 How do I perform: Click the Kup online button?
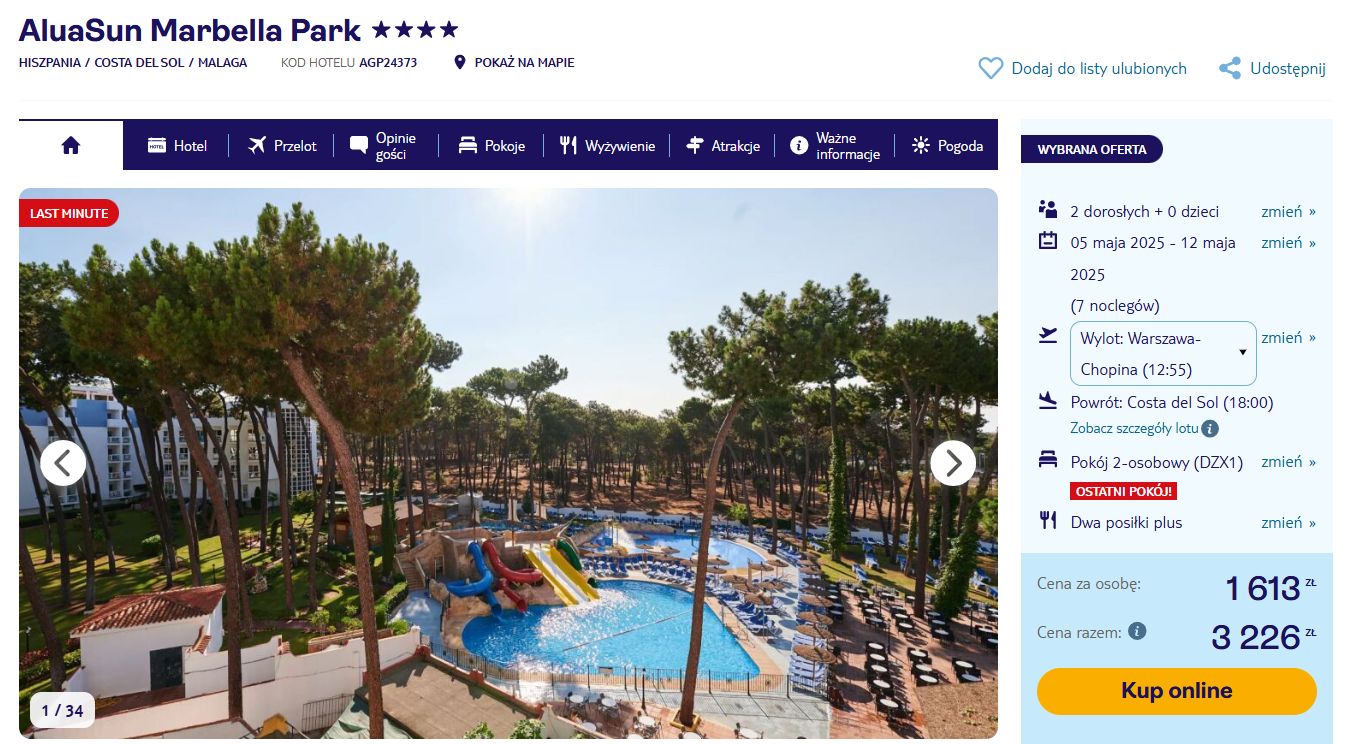[x=1176, y=691]
